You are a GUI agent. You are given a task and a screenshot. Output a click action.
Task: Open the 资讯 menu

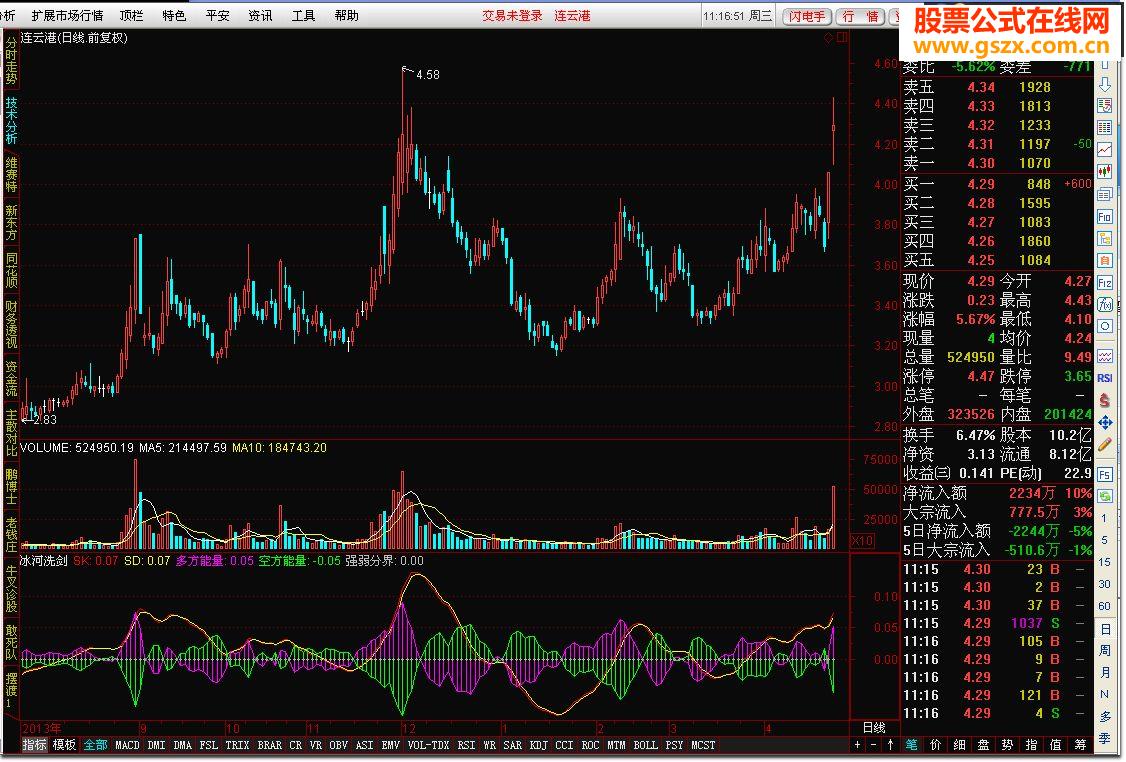pos(261,15)
